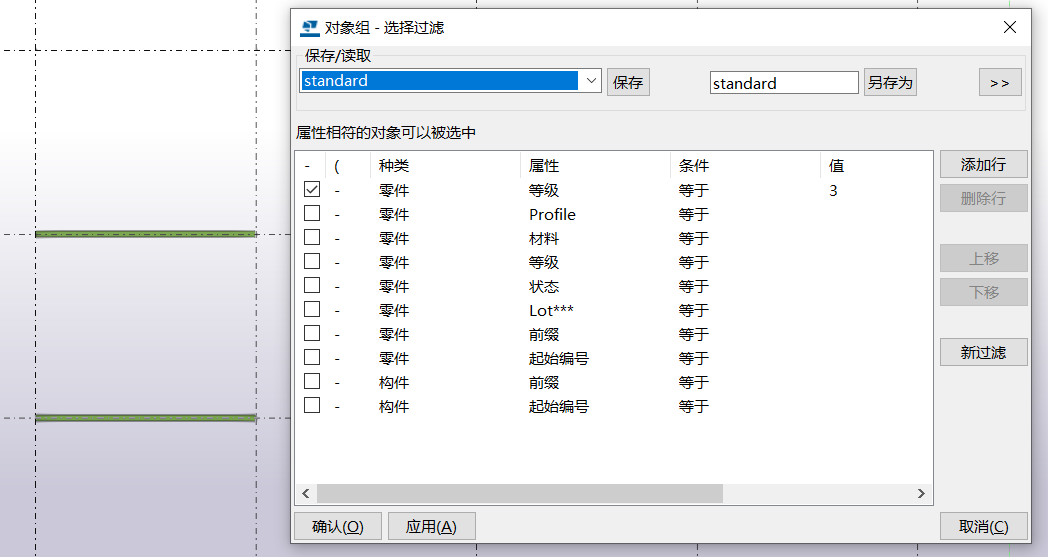Click the 种类 column header
1048x557 pixels.
[393, 166]
